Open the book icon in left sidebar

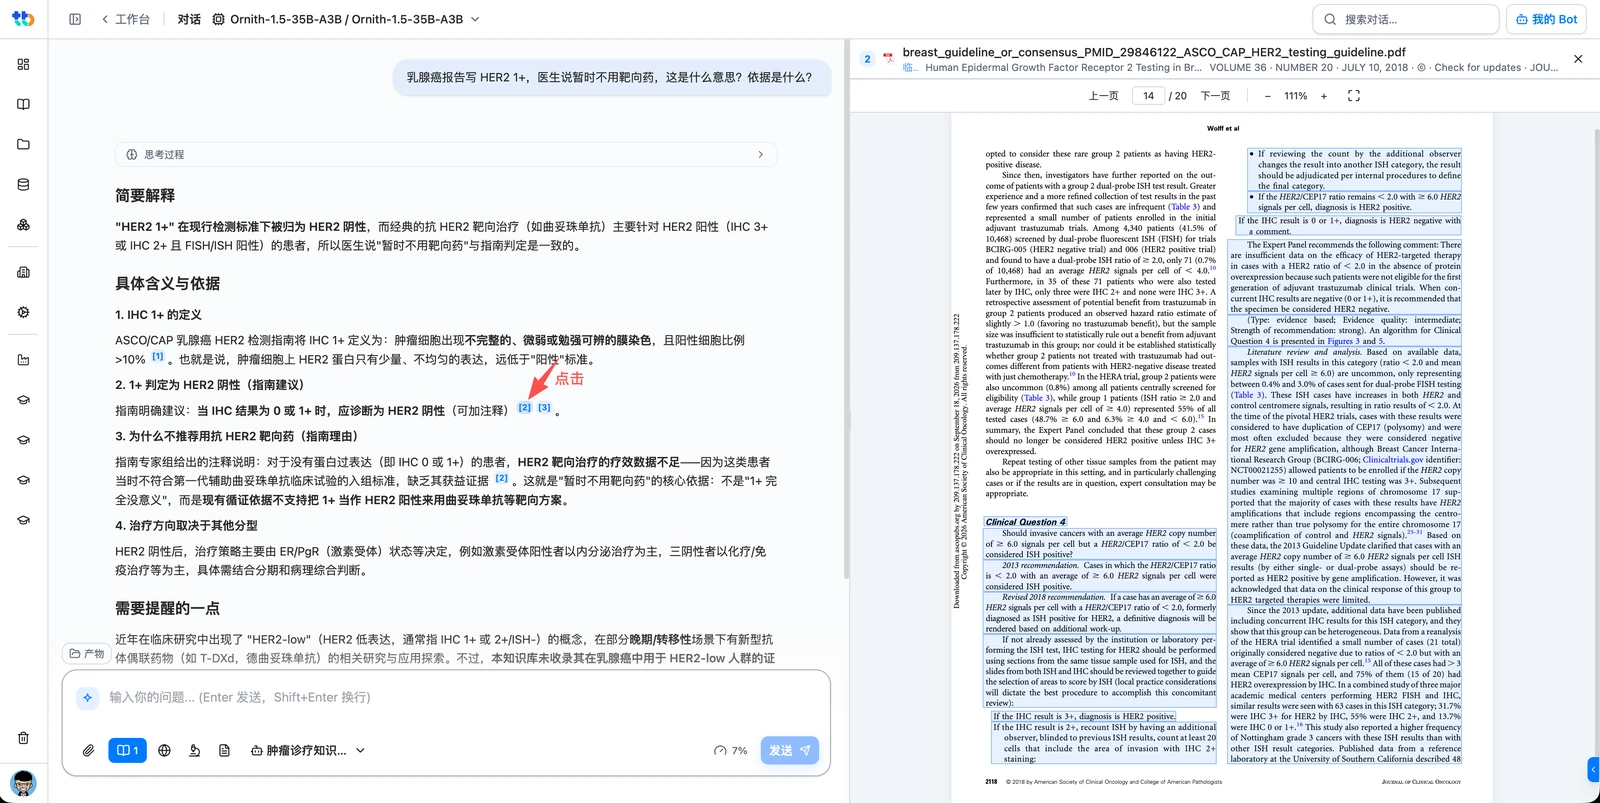(x=23, y=104)
